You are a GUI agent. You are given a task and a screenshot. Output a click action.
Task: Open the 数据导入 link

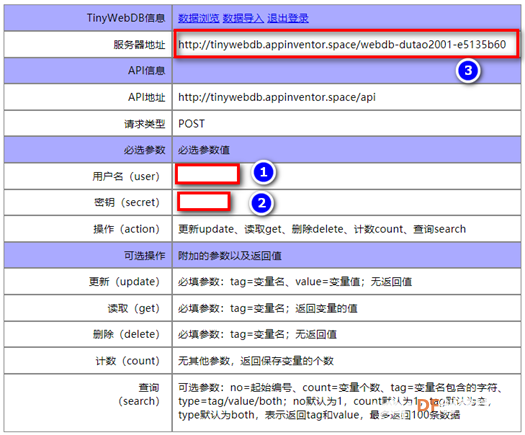click(243, 18)
